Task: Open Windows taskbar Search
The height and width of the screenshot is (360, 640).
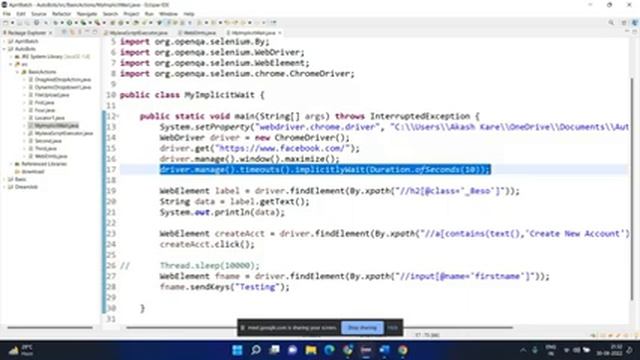Action: click(256, 350)
